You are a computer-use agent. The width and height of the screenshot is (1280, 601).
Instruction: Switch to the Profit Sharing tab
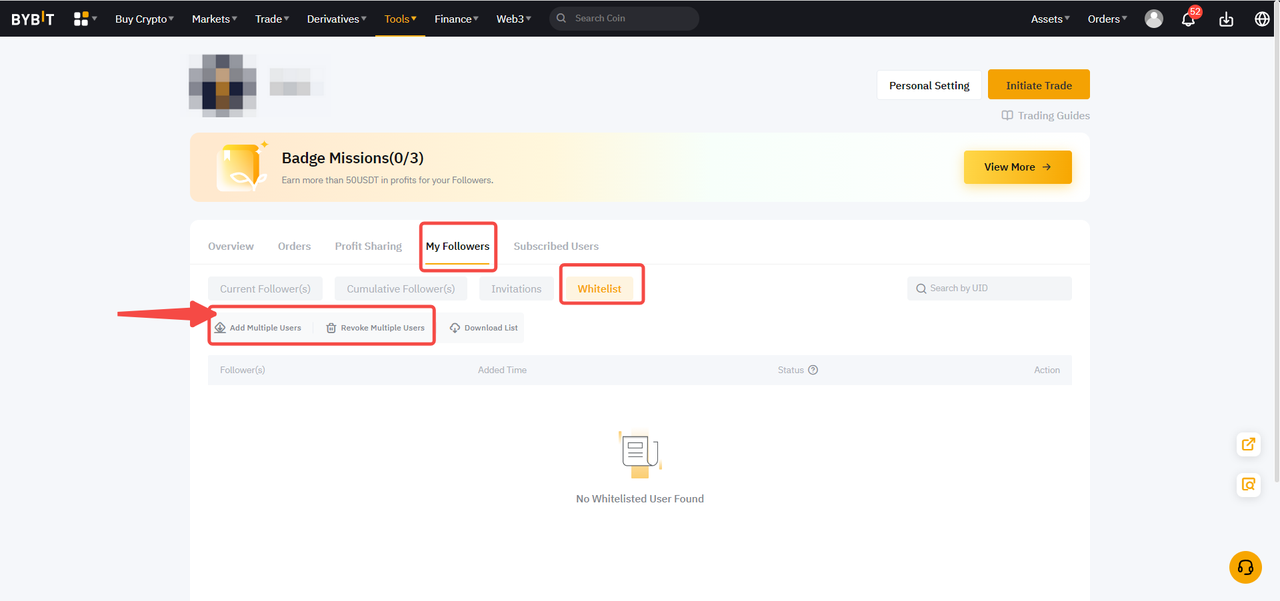tap(368, 246)
